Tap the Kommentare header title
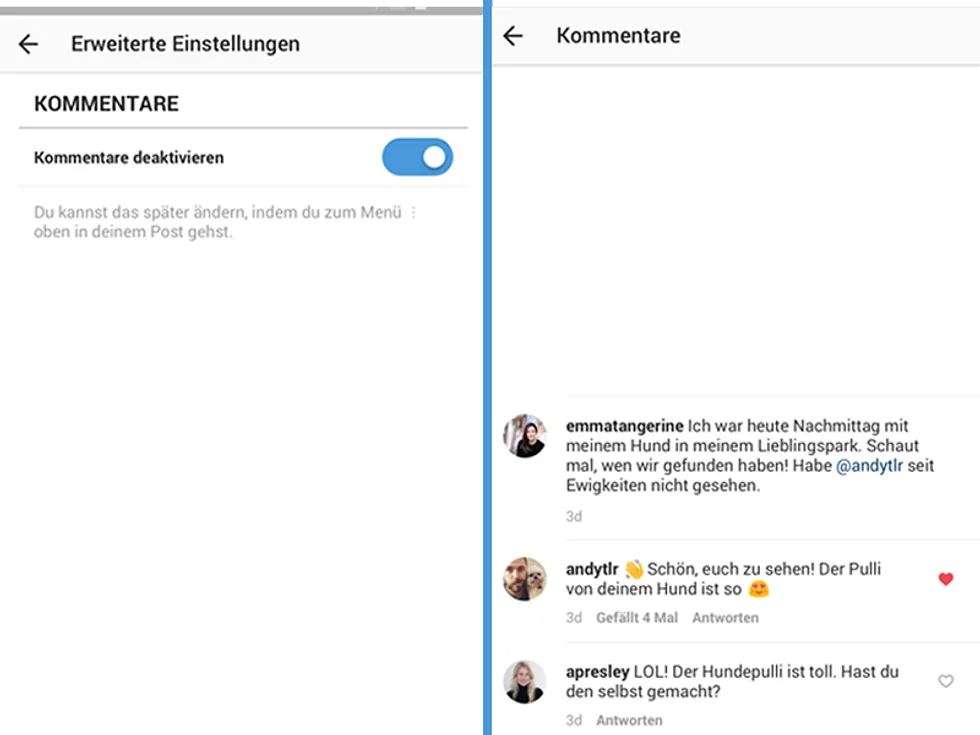The image size is (980, 735). tap(618, 36)
